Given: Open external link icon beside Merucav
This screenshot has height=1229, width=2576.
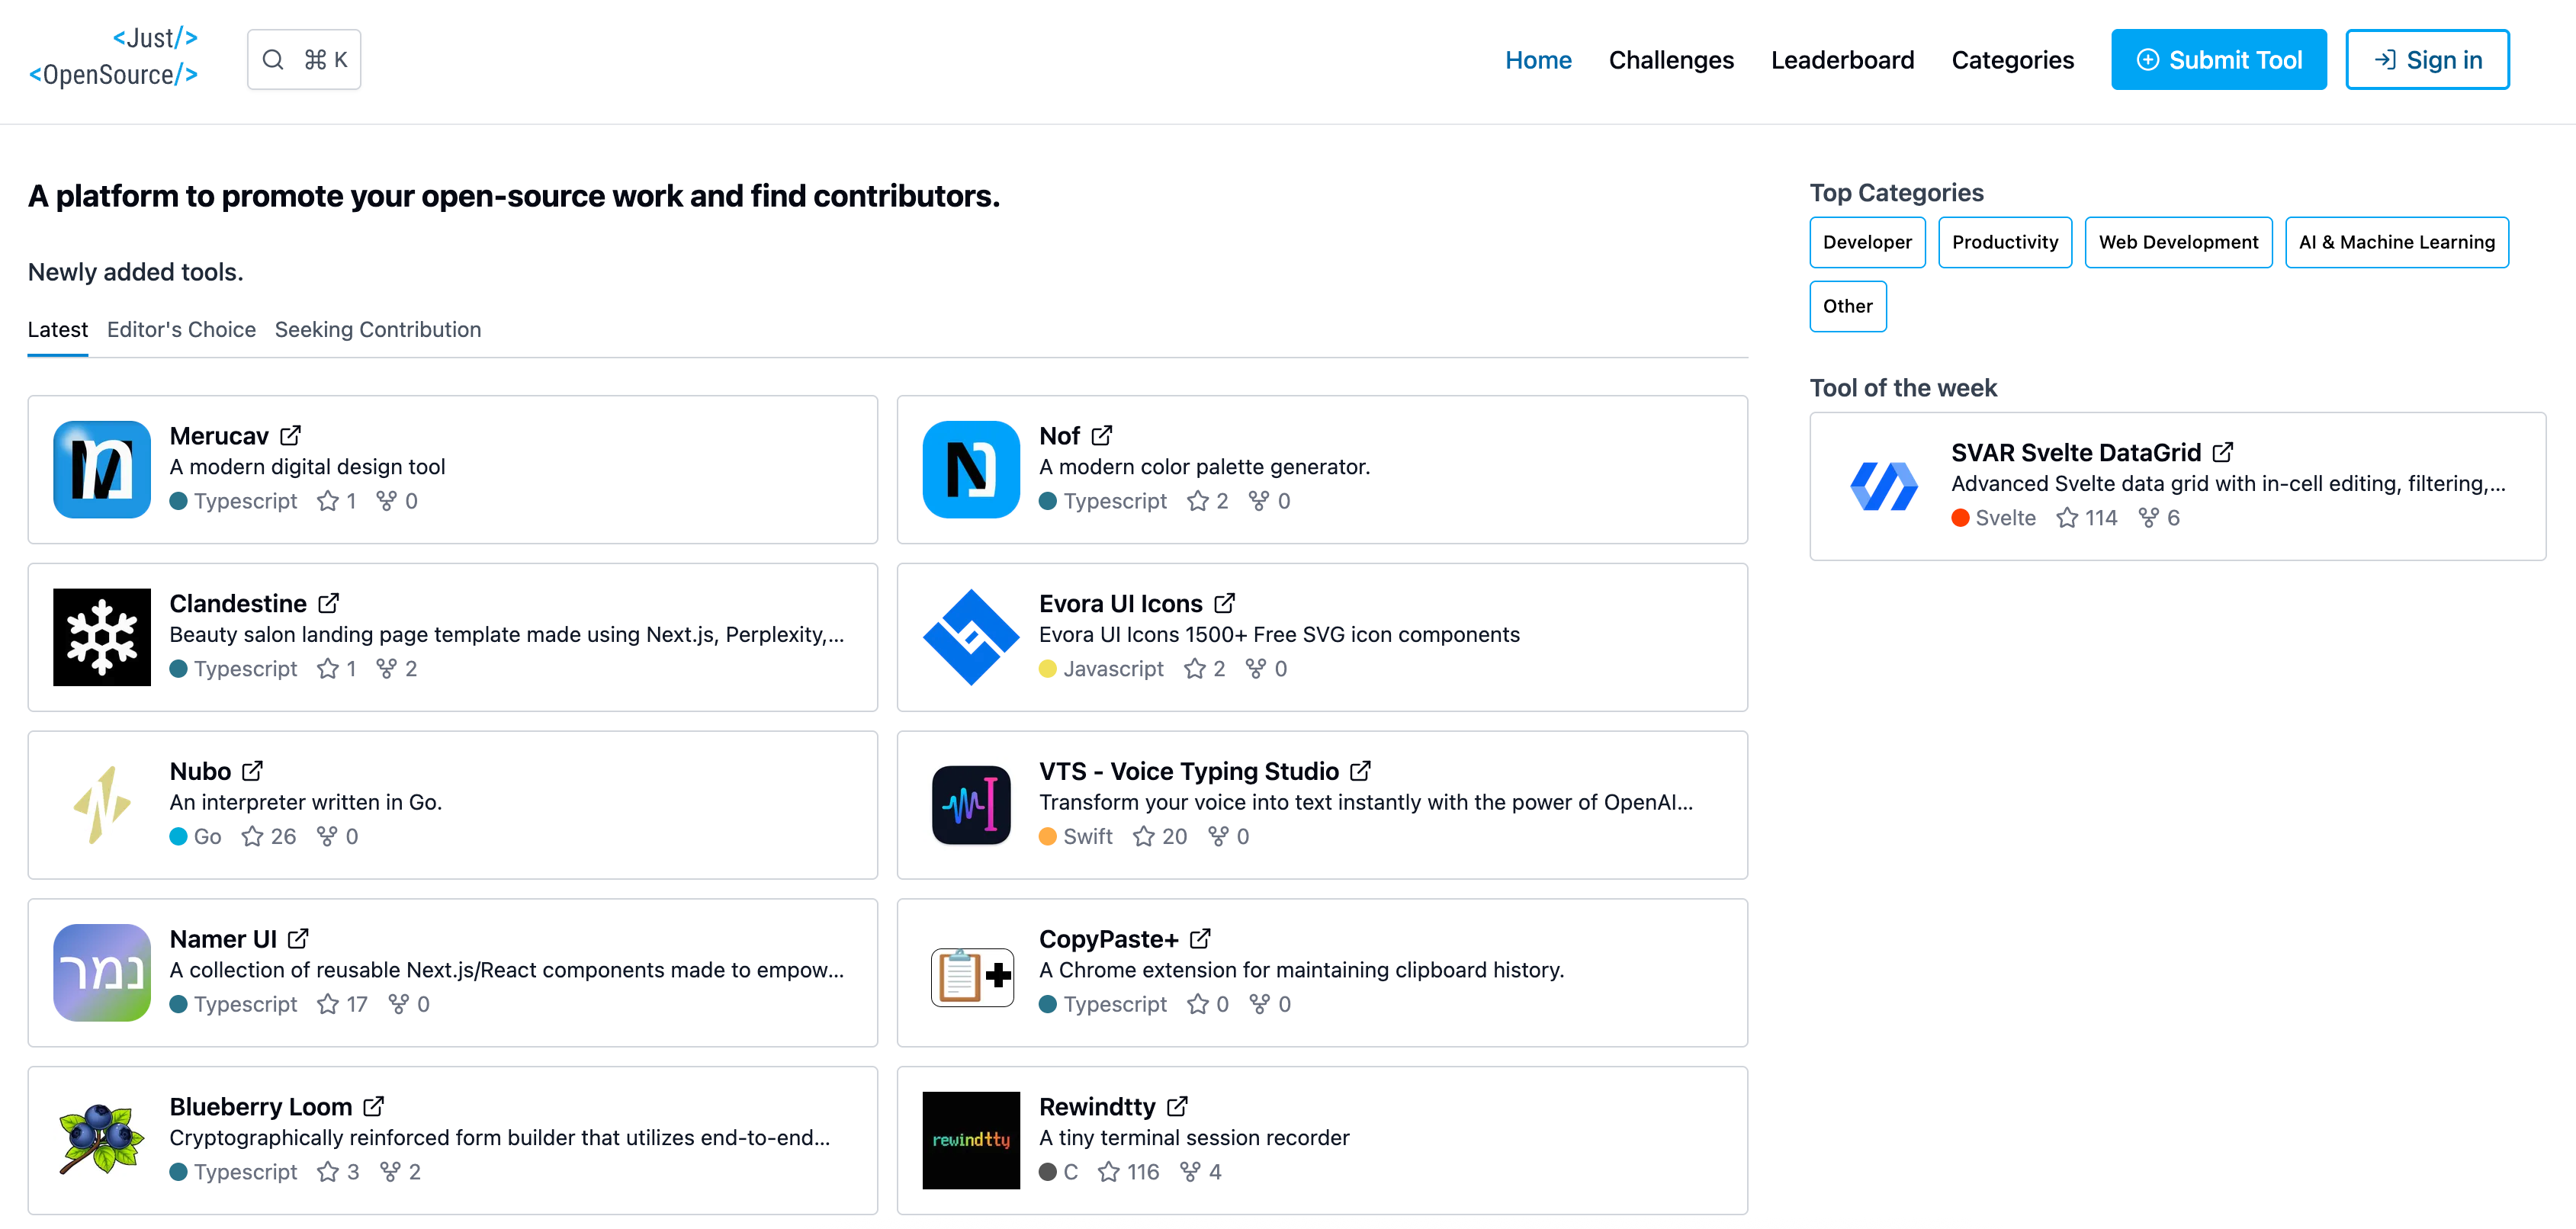Looking at the screenshot, I should [290, 436].
